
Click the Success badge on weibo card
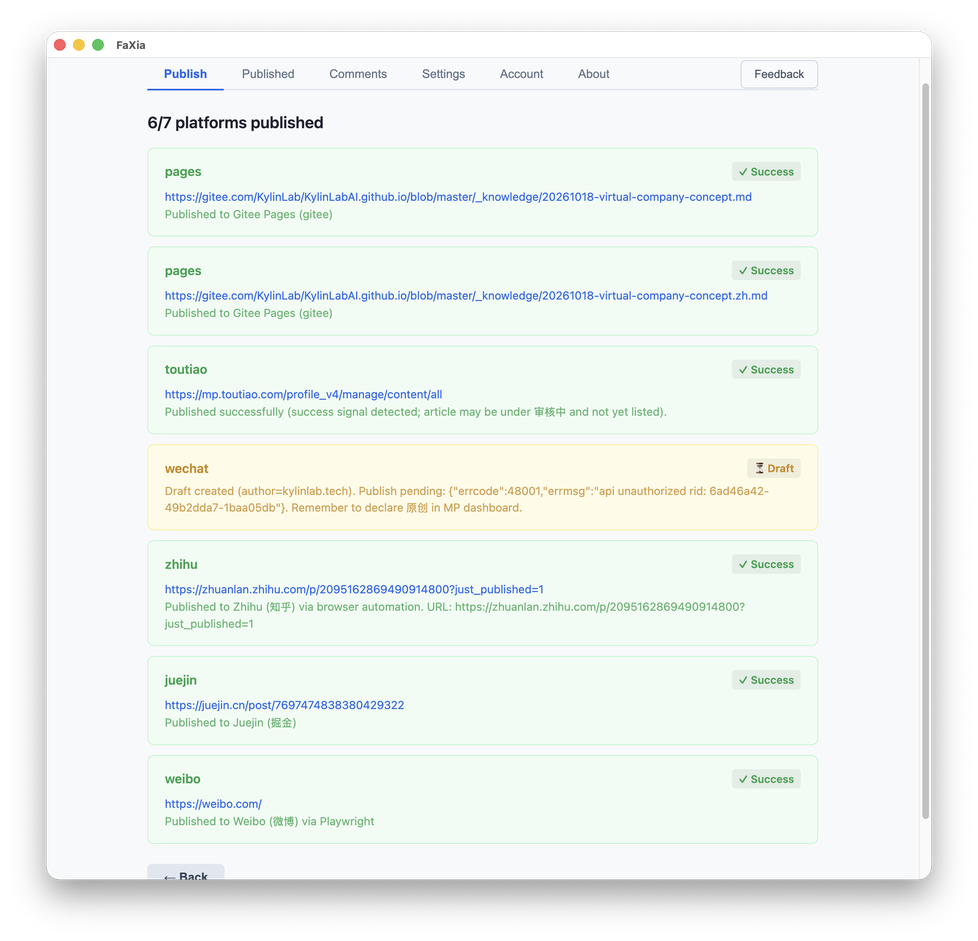pyautogui.click(x=766, y=779)
